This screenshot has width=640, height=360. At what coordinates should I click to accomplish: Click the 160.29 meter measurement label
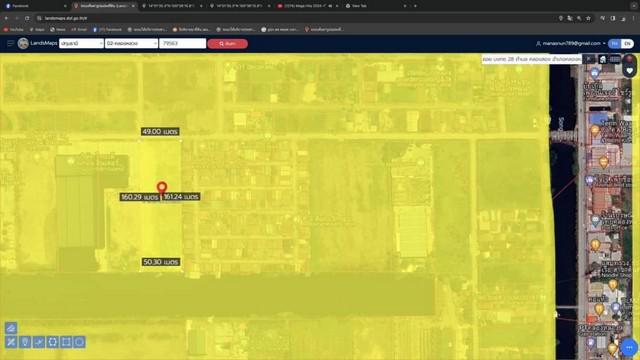140,197
